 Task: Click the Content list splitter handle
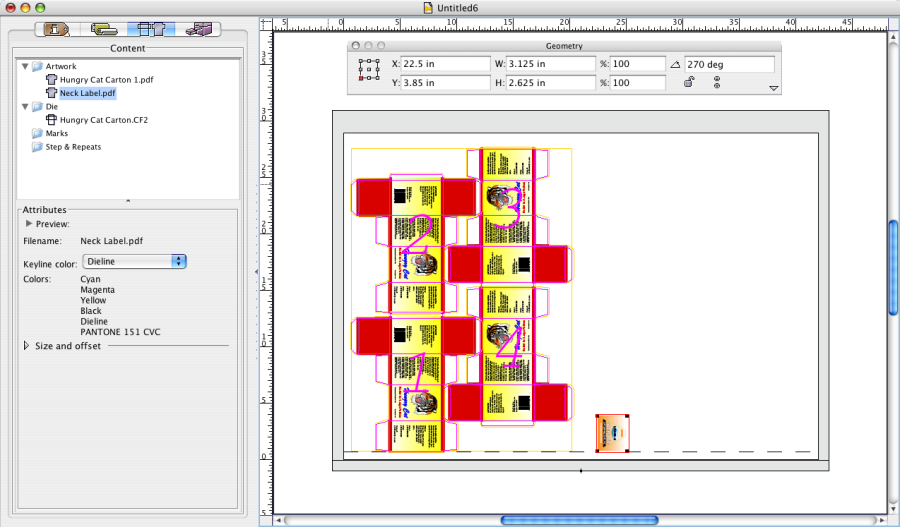point(127,202)
